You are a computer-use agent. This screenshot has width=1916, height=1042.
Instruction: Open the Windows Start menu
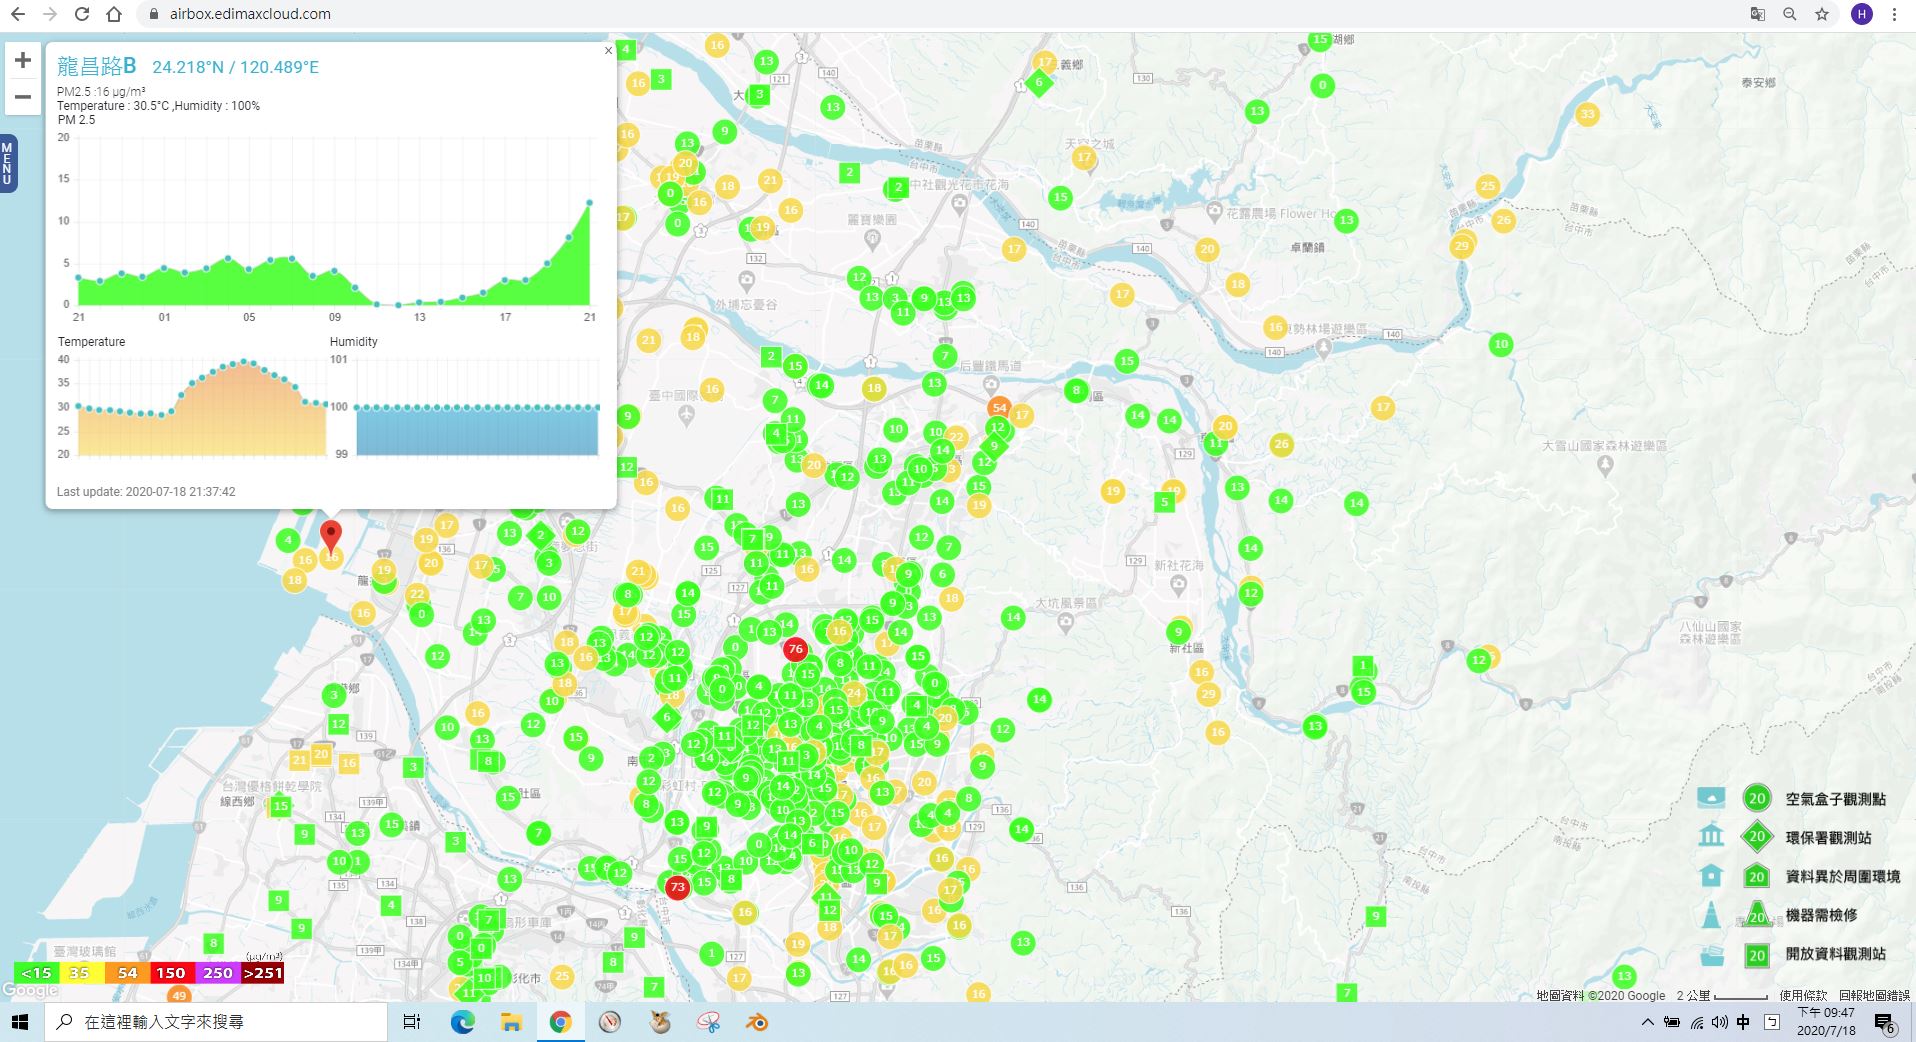(x=20, y=1022)
